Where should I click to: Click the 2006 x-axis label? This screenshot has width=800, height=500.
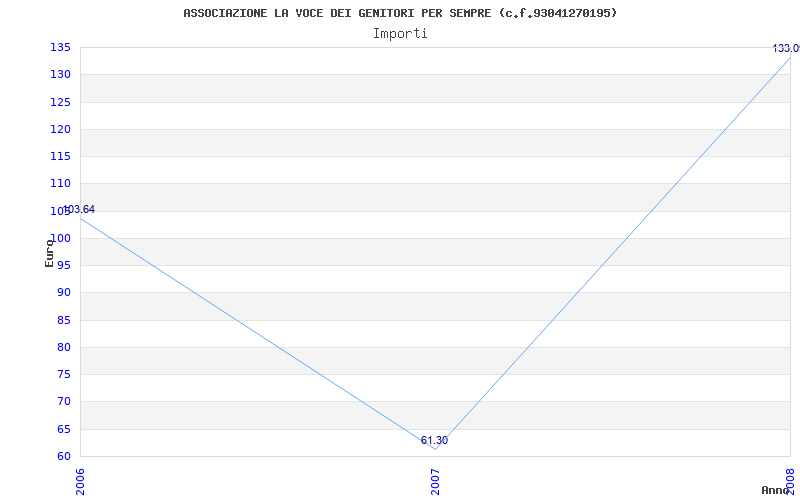pyautogui.click(x=80, y=481)
